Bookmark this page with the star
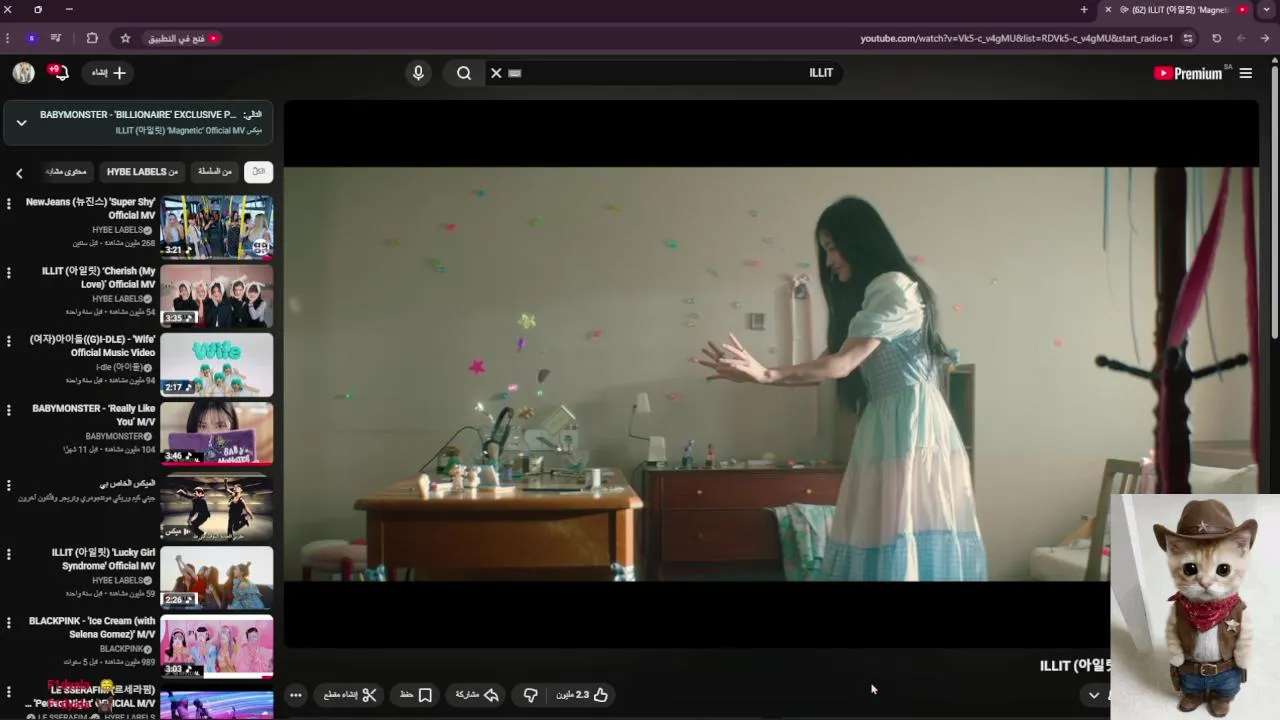 (125, 38)
